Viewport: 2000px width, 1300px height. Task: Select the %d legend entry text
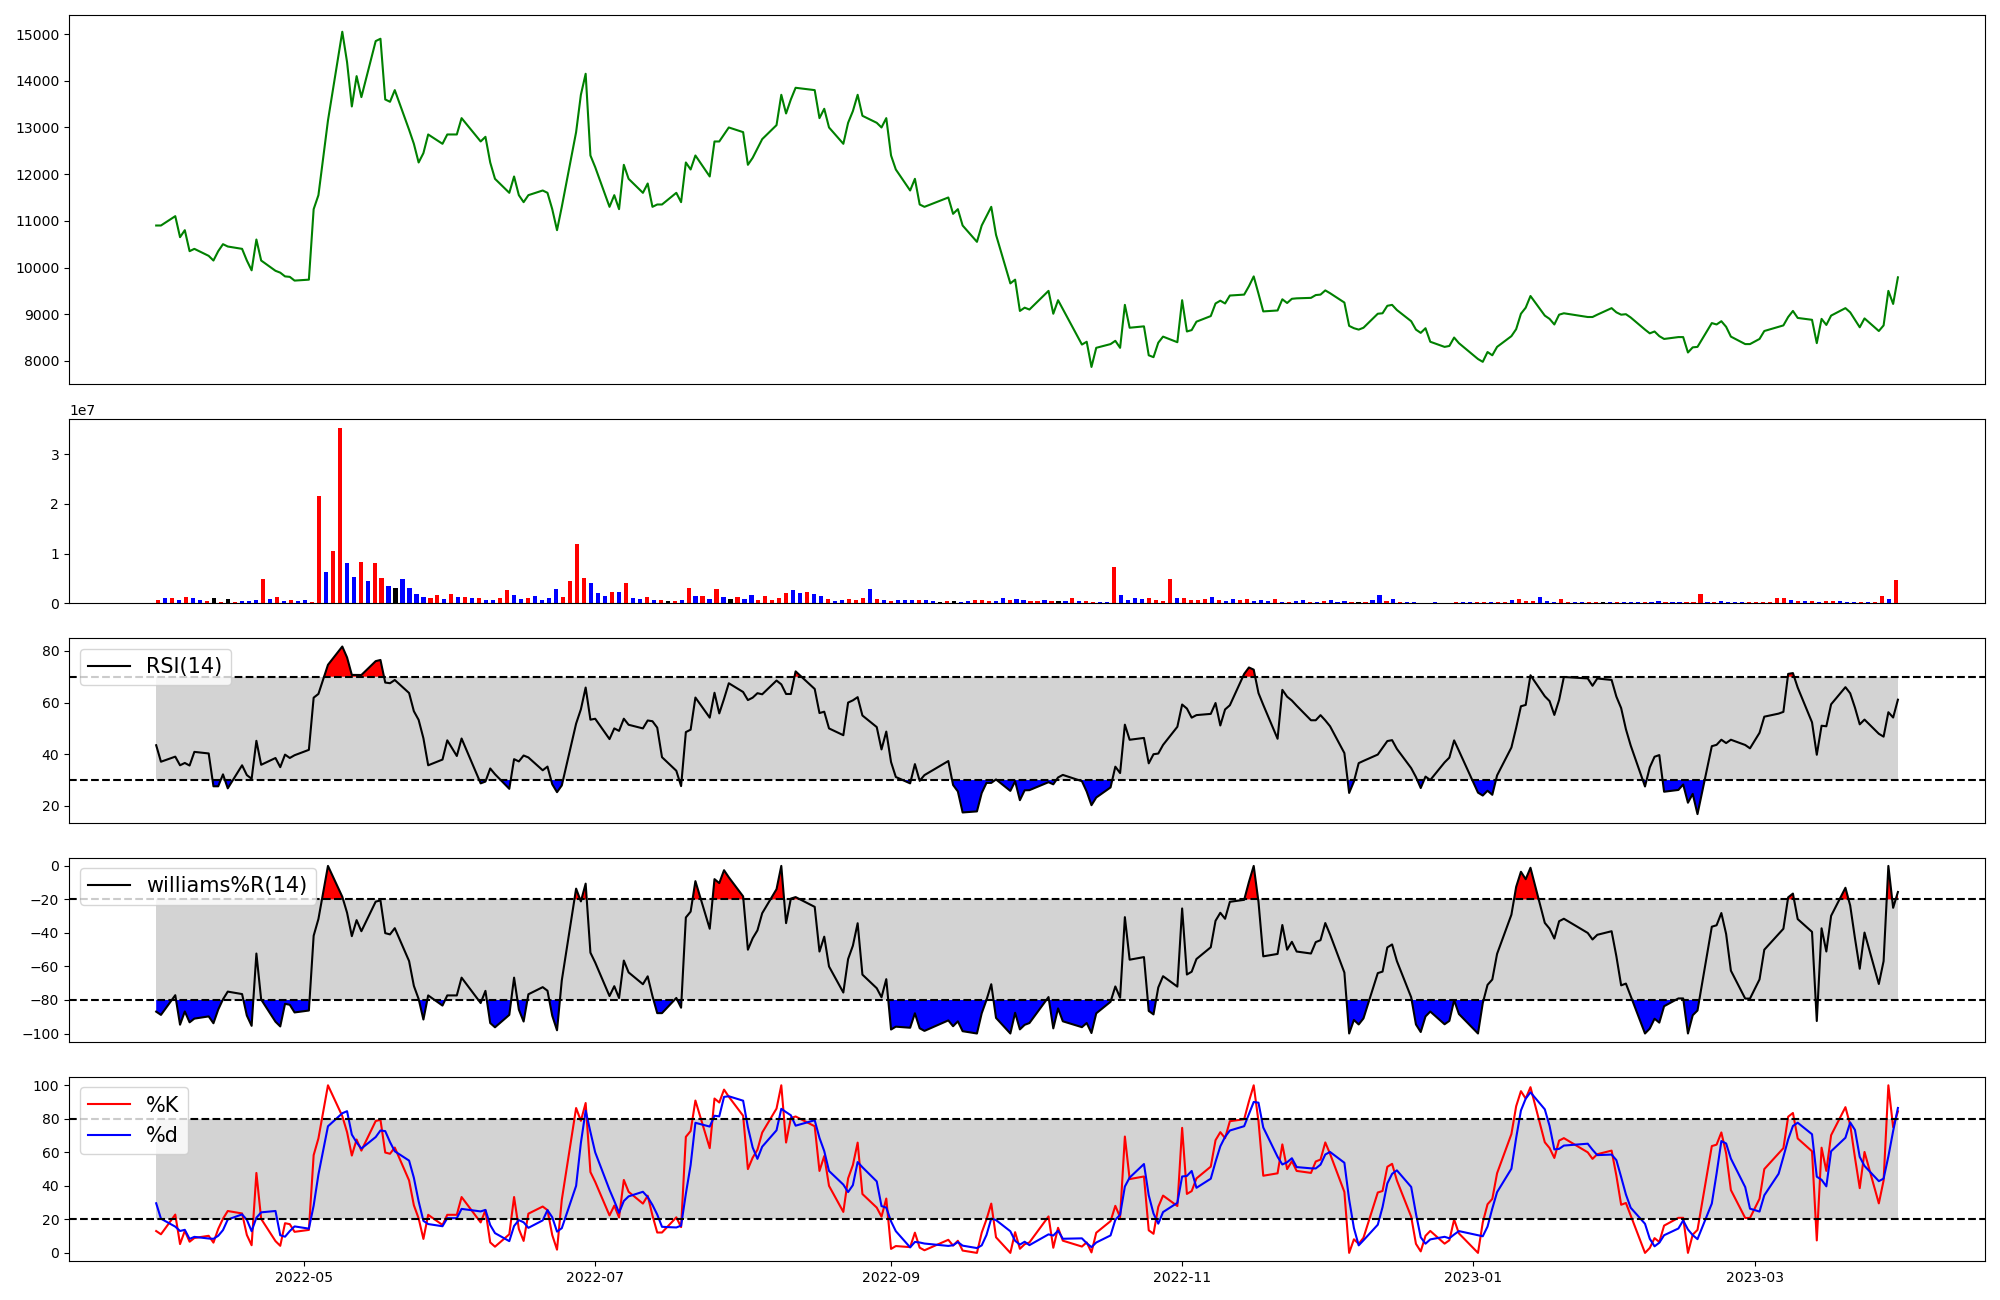coord(162,1135)
